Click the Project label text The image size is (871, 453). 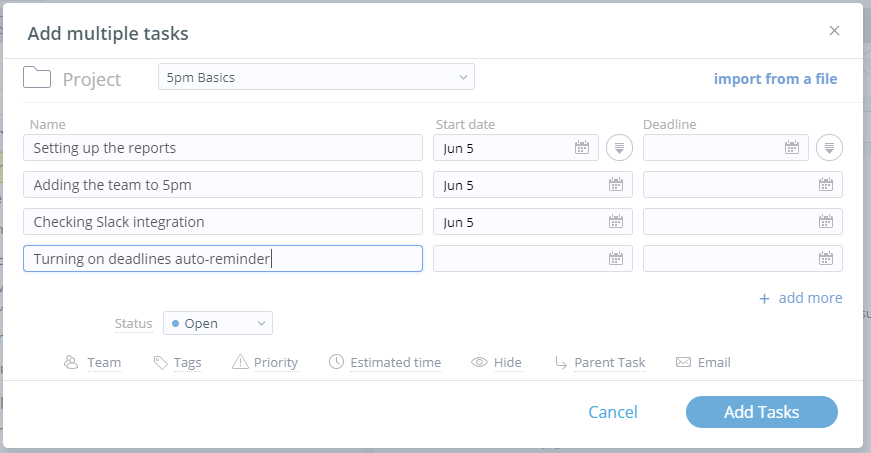point(92,79)
